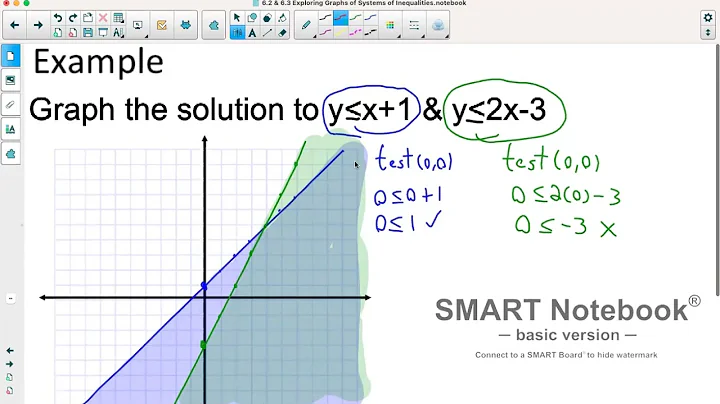Open the Properties sidebar tab
This screenshot has width=720, height=404.
coord(11,129)
